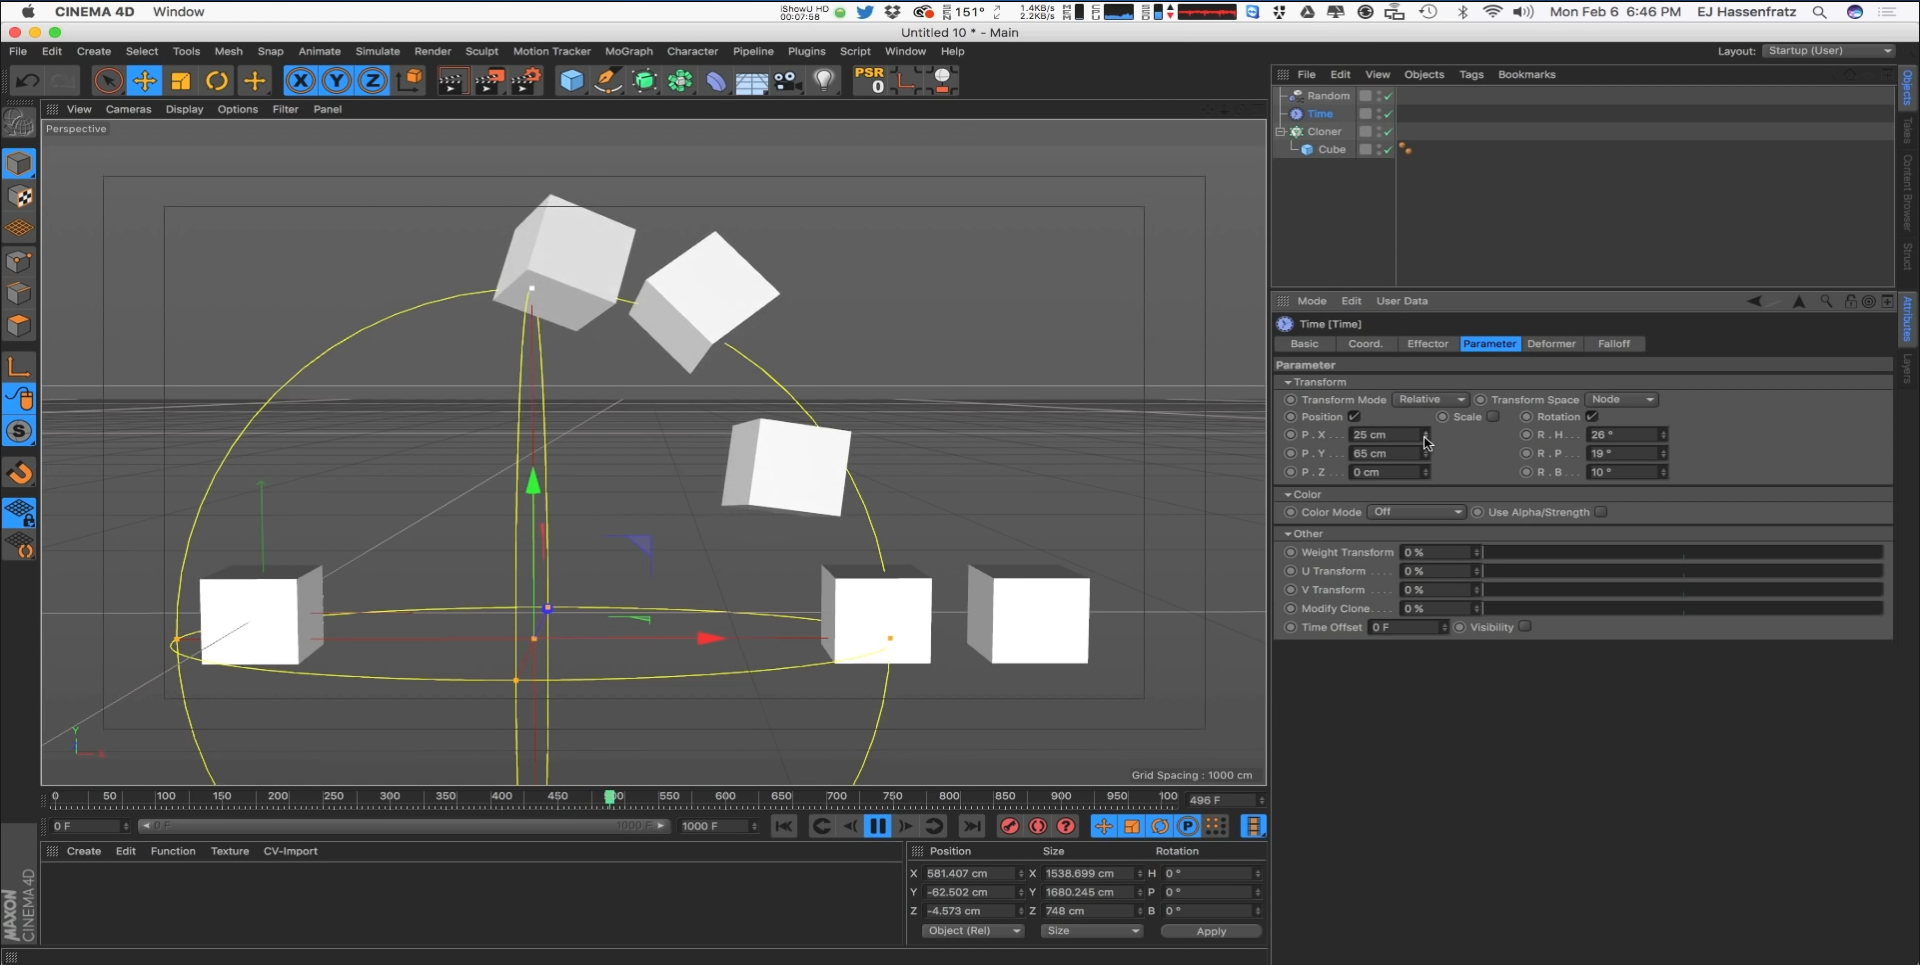Screen dimensions: 1920x965
Task: Click the Floor environment icon
Action: (752, 82)
